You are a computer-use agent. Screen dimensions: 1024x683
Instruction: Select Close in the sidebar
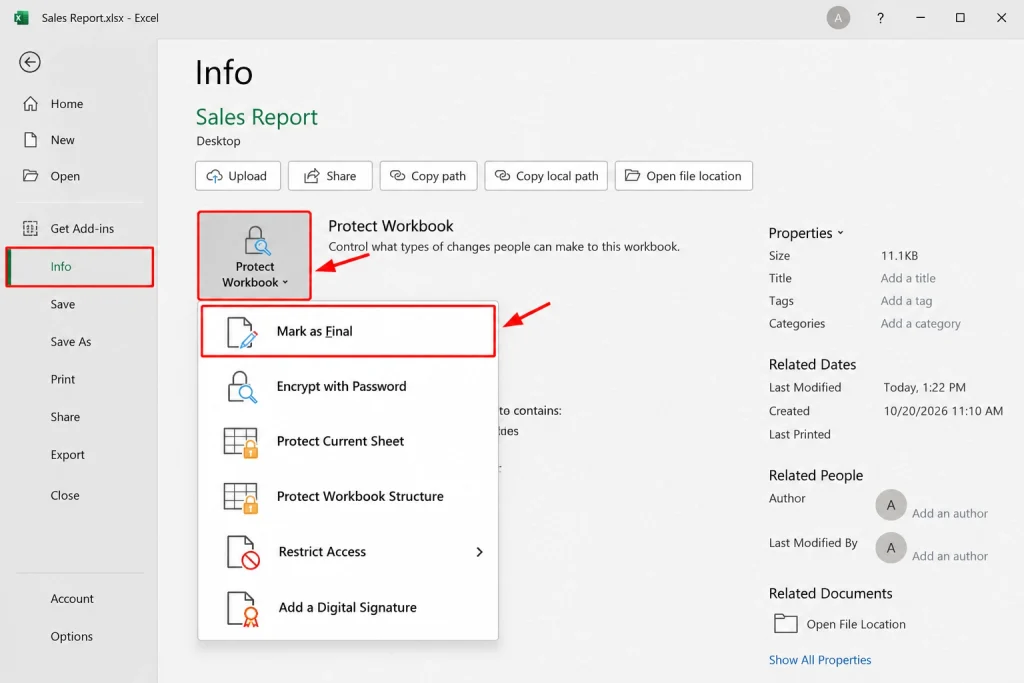[x=65, y=495]
